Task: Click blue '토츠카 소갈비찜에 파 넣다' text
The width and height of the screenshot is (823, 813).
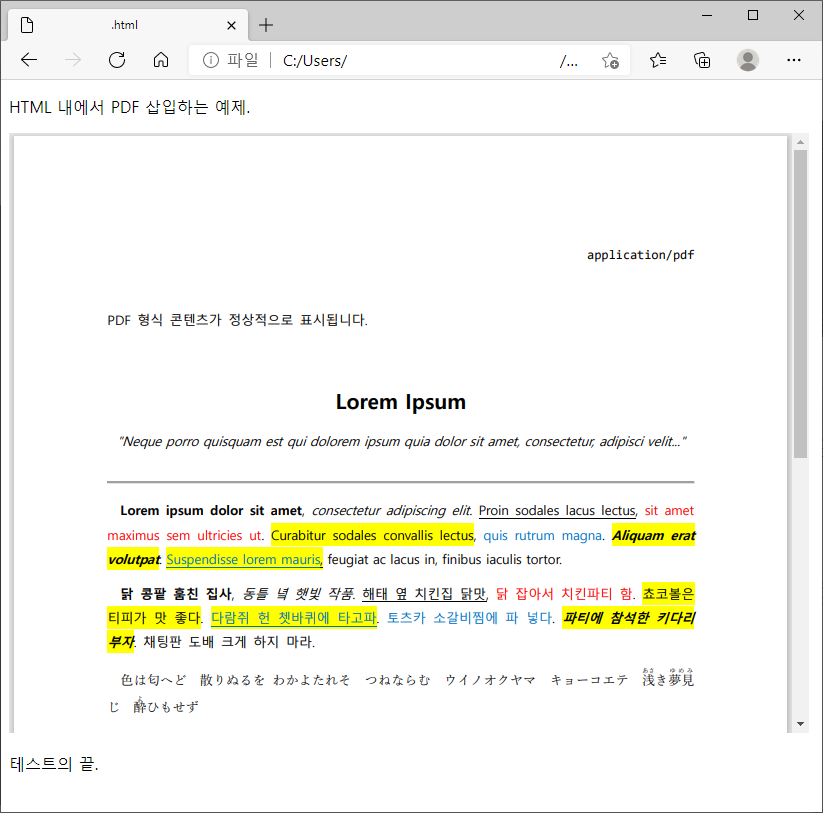Action: click(469, 618)
